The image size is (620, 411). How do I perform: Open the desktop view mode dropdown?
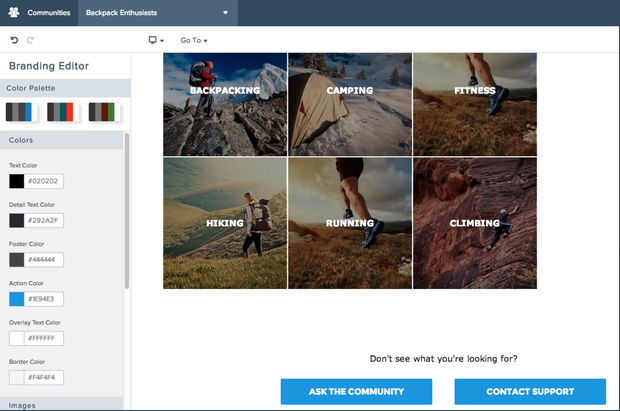point(156,40)
